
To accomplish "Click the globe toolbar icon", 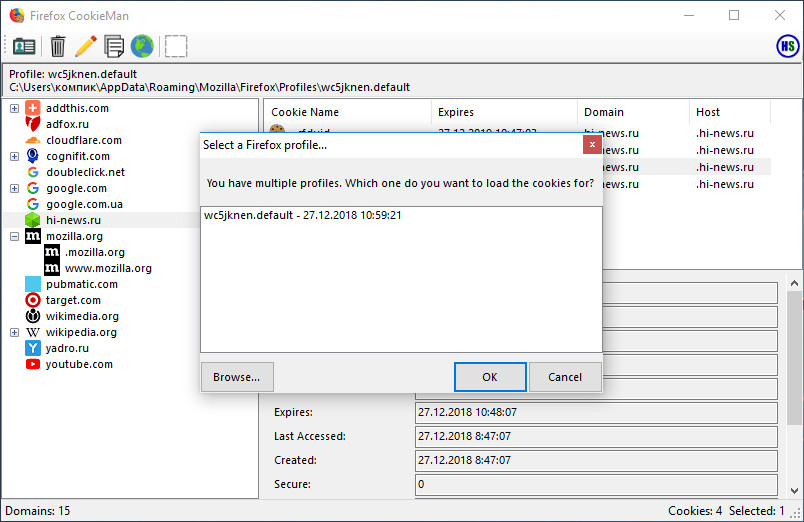I will tap(142, 46).
